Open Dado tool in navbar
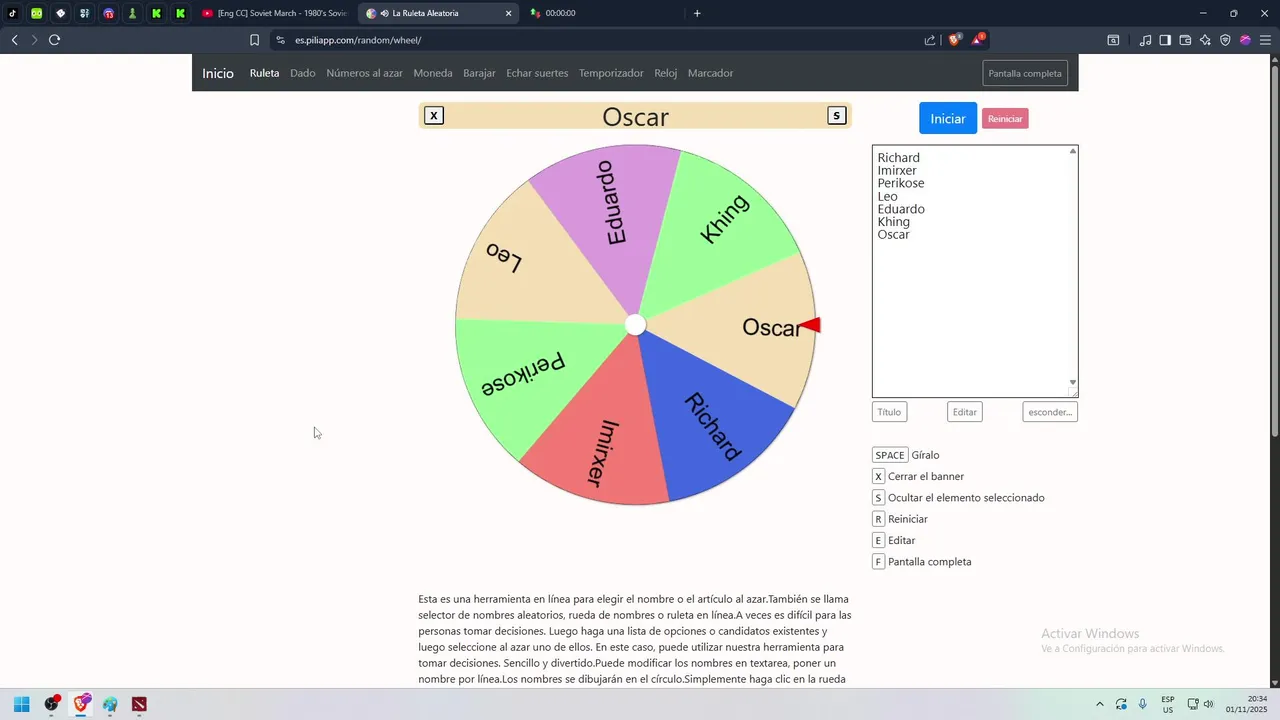Screen dimensions: 1280x720 [x=303, y=73]
